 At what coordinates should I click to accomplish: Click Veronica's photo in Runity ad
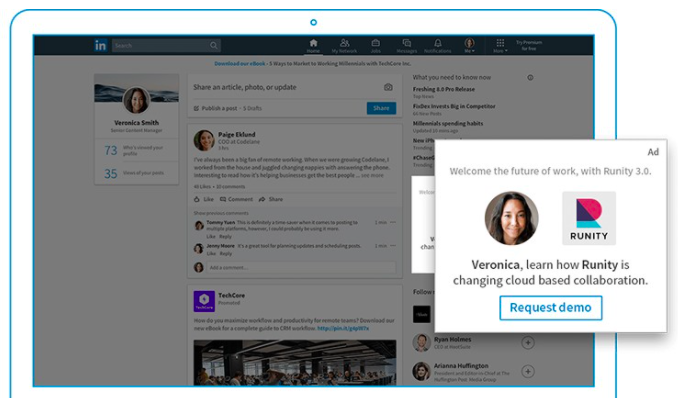pos(512,218)
